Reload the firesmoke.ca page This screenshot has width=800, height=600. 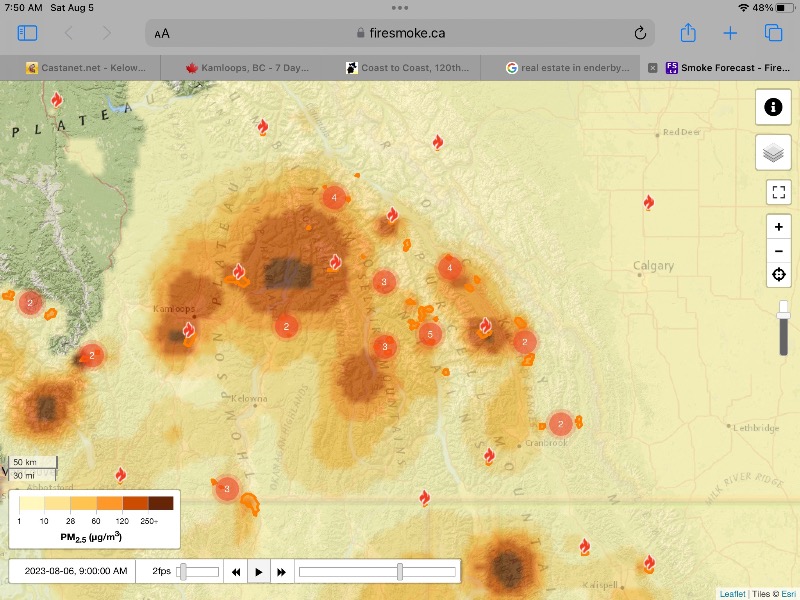[x=640, y=33]
